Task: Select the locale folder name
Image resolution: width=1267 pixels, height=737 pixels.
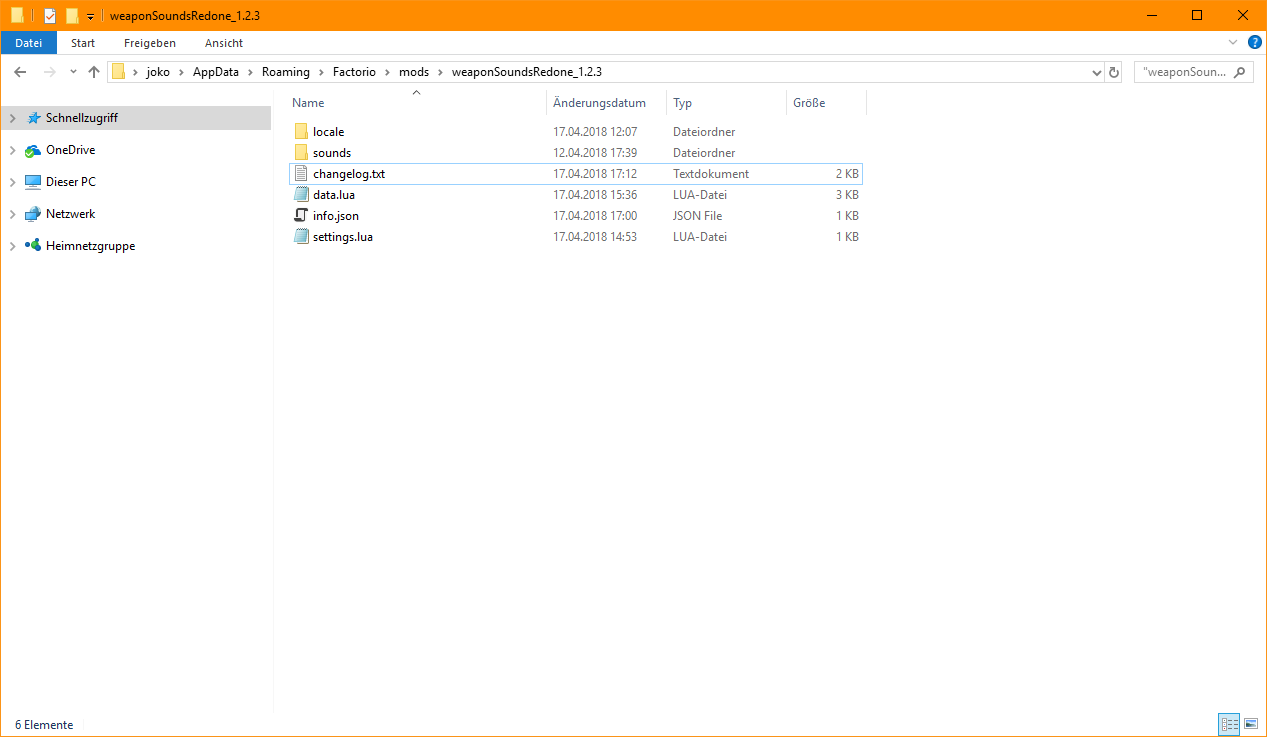Action: tap(328, 132)
